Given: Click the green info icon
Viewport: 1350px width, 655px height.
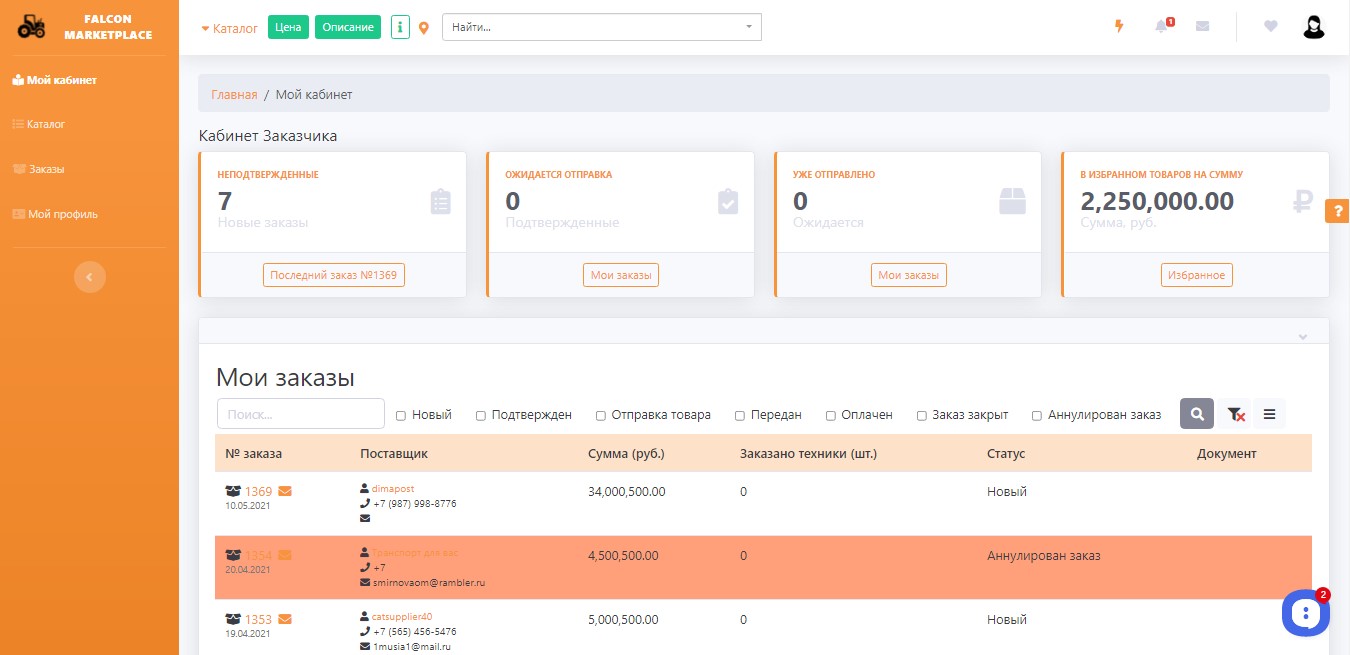Looking at the screenshot, I should pyautogui.click(x=400, y=27).
